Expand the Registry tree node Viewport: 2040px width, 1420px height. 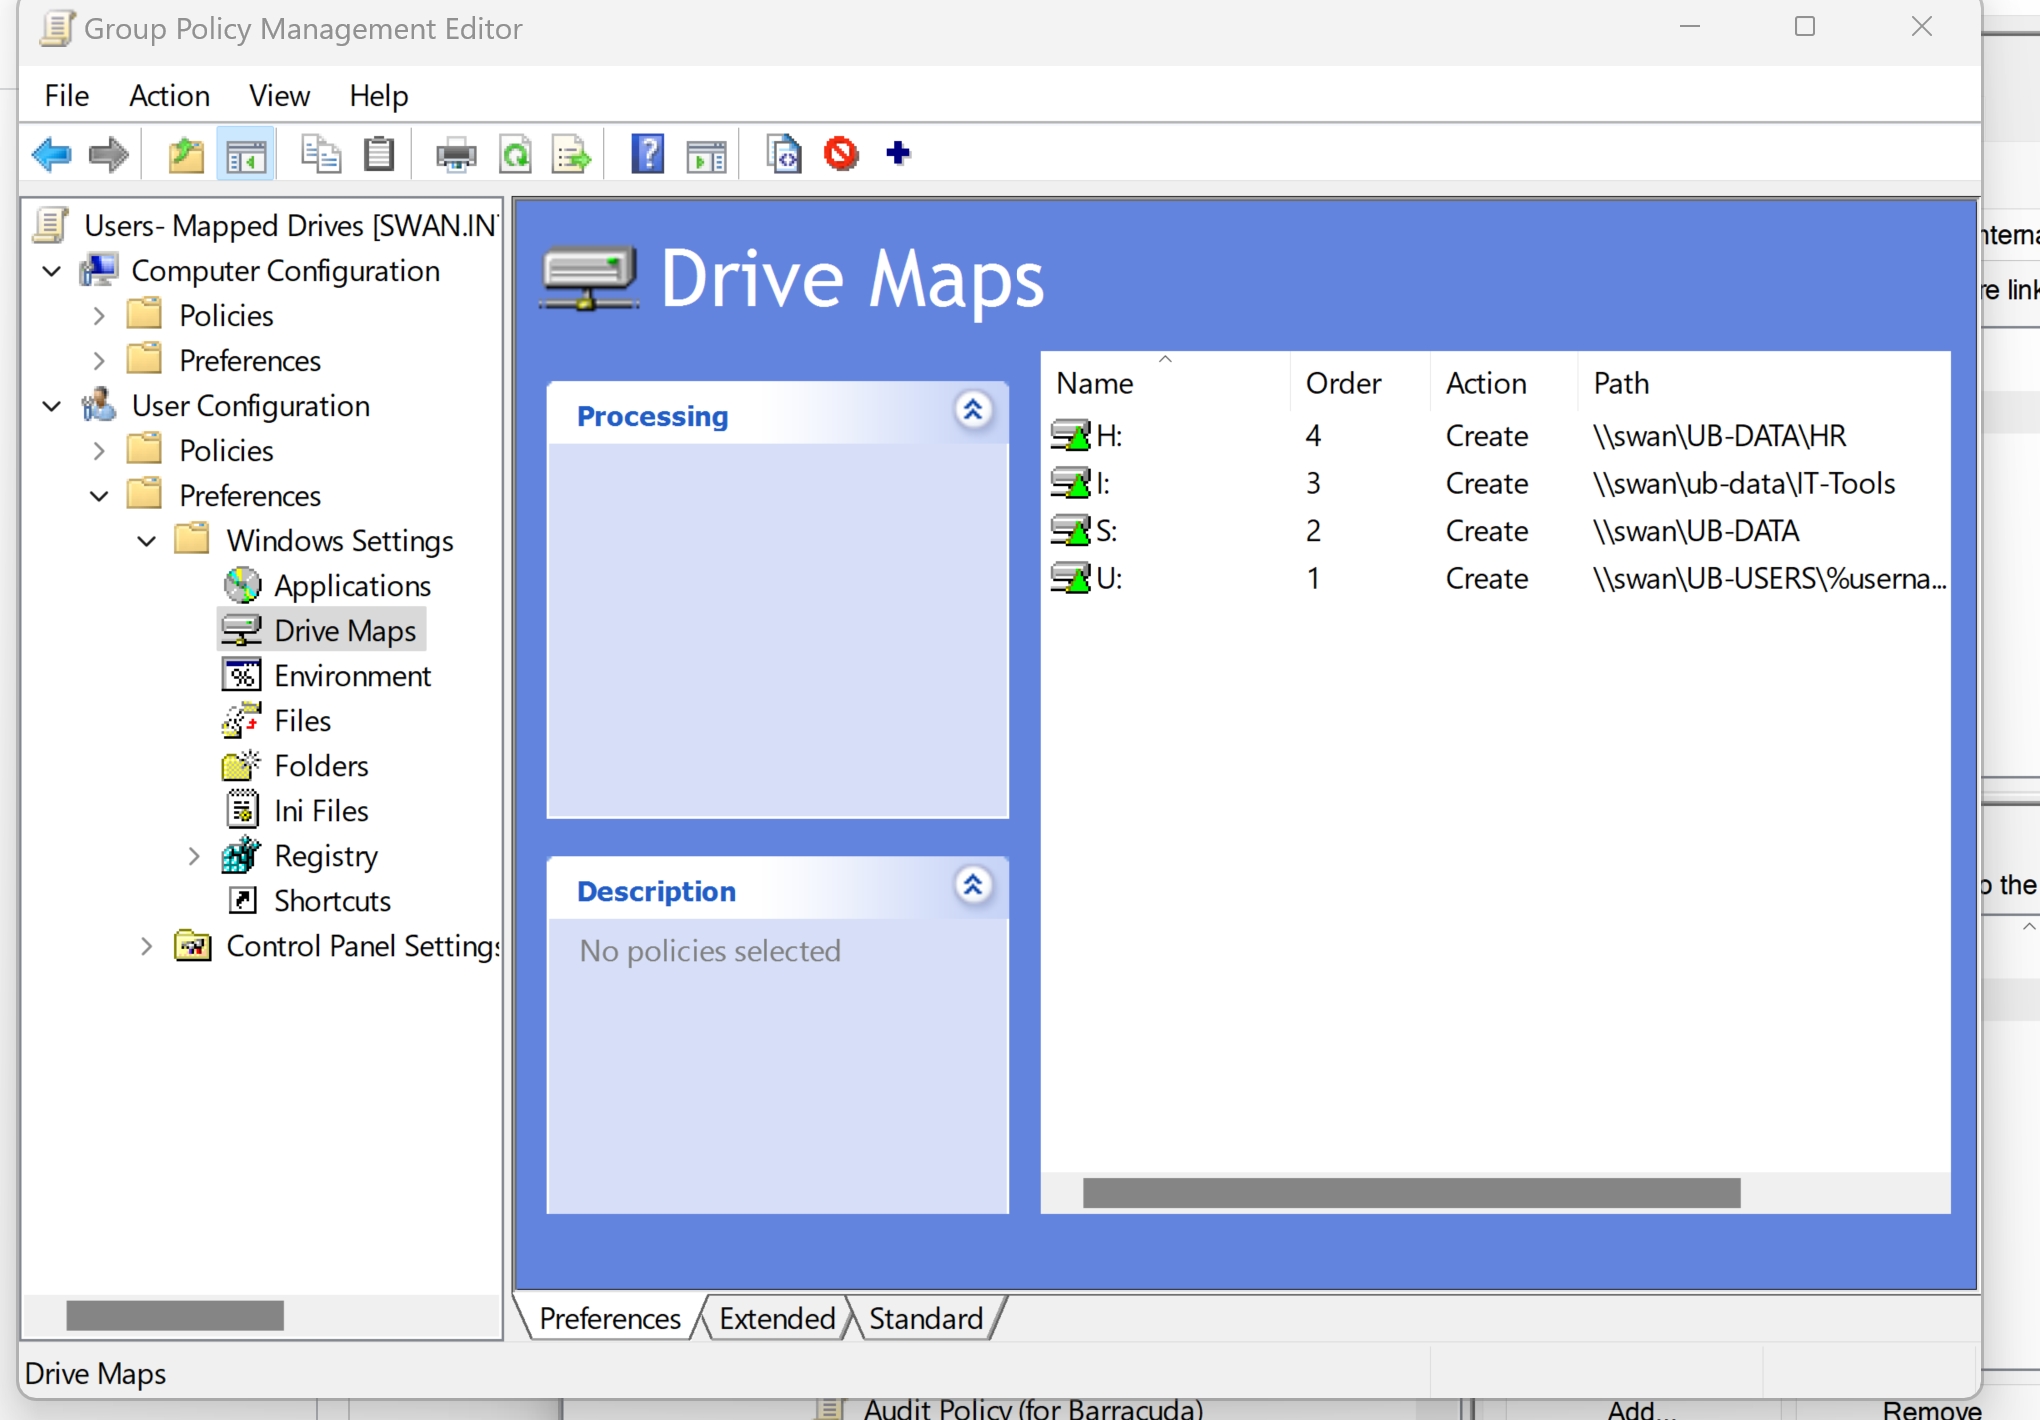(x=194, y=857)
